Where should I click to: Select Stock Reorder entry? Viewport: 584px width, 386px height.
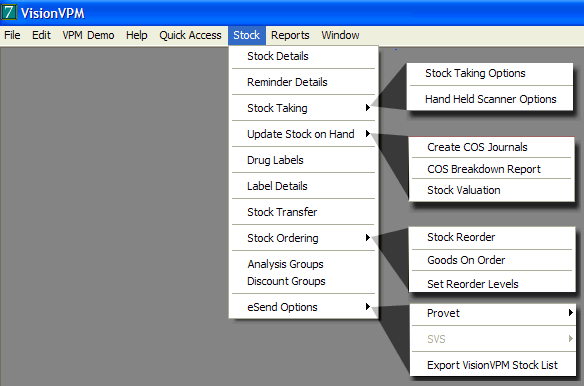coord(492,237)
